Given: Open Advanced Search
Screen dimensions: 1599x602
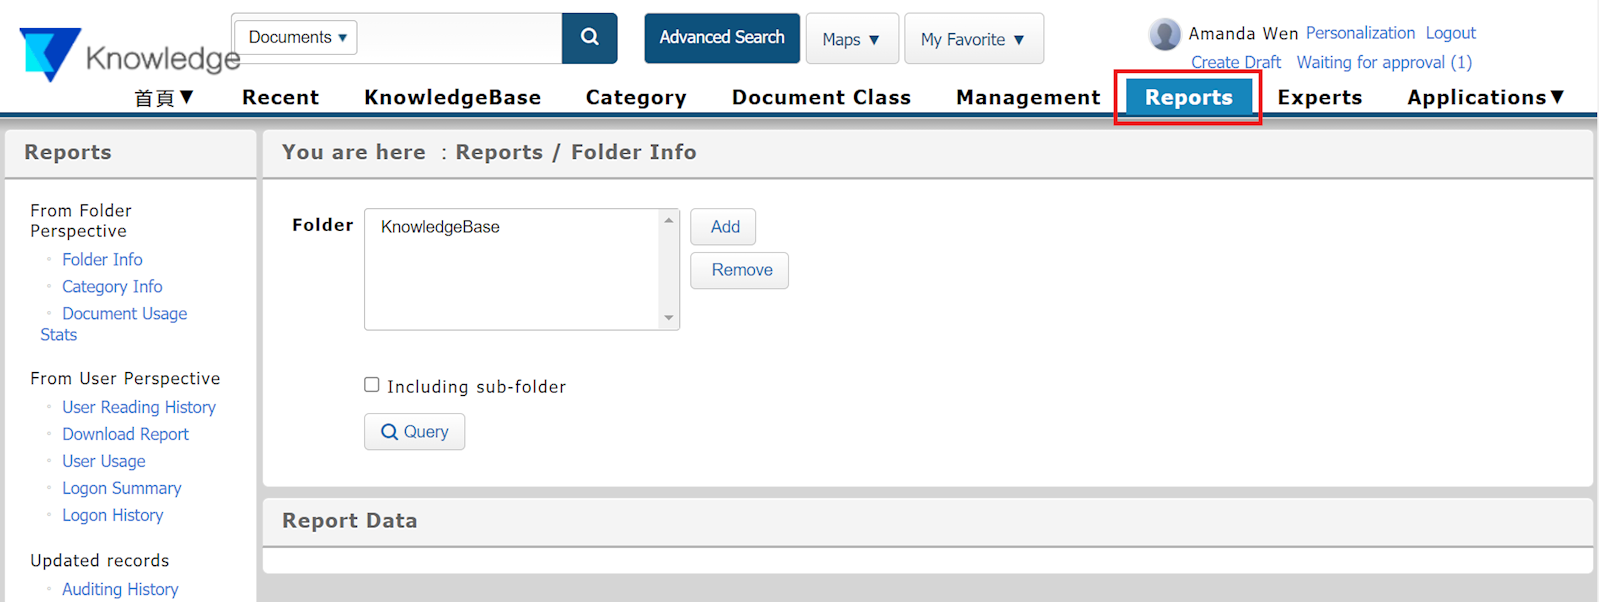Looking at the screenshot, I should click(x=721, y=38).
